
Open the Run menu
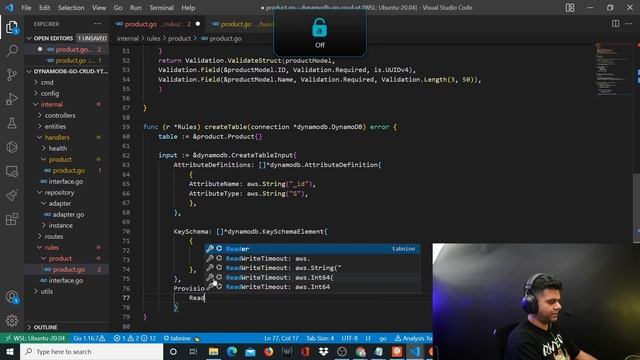[136, 7]
